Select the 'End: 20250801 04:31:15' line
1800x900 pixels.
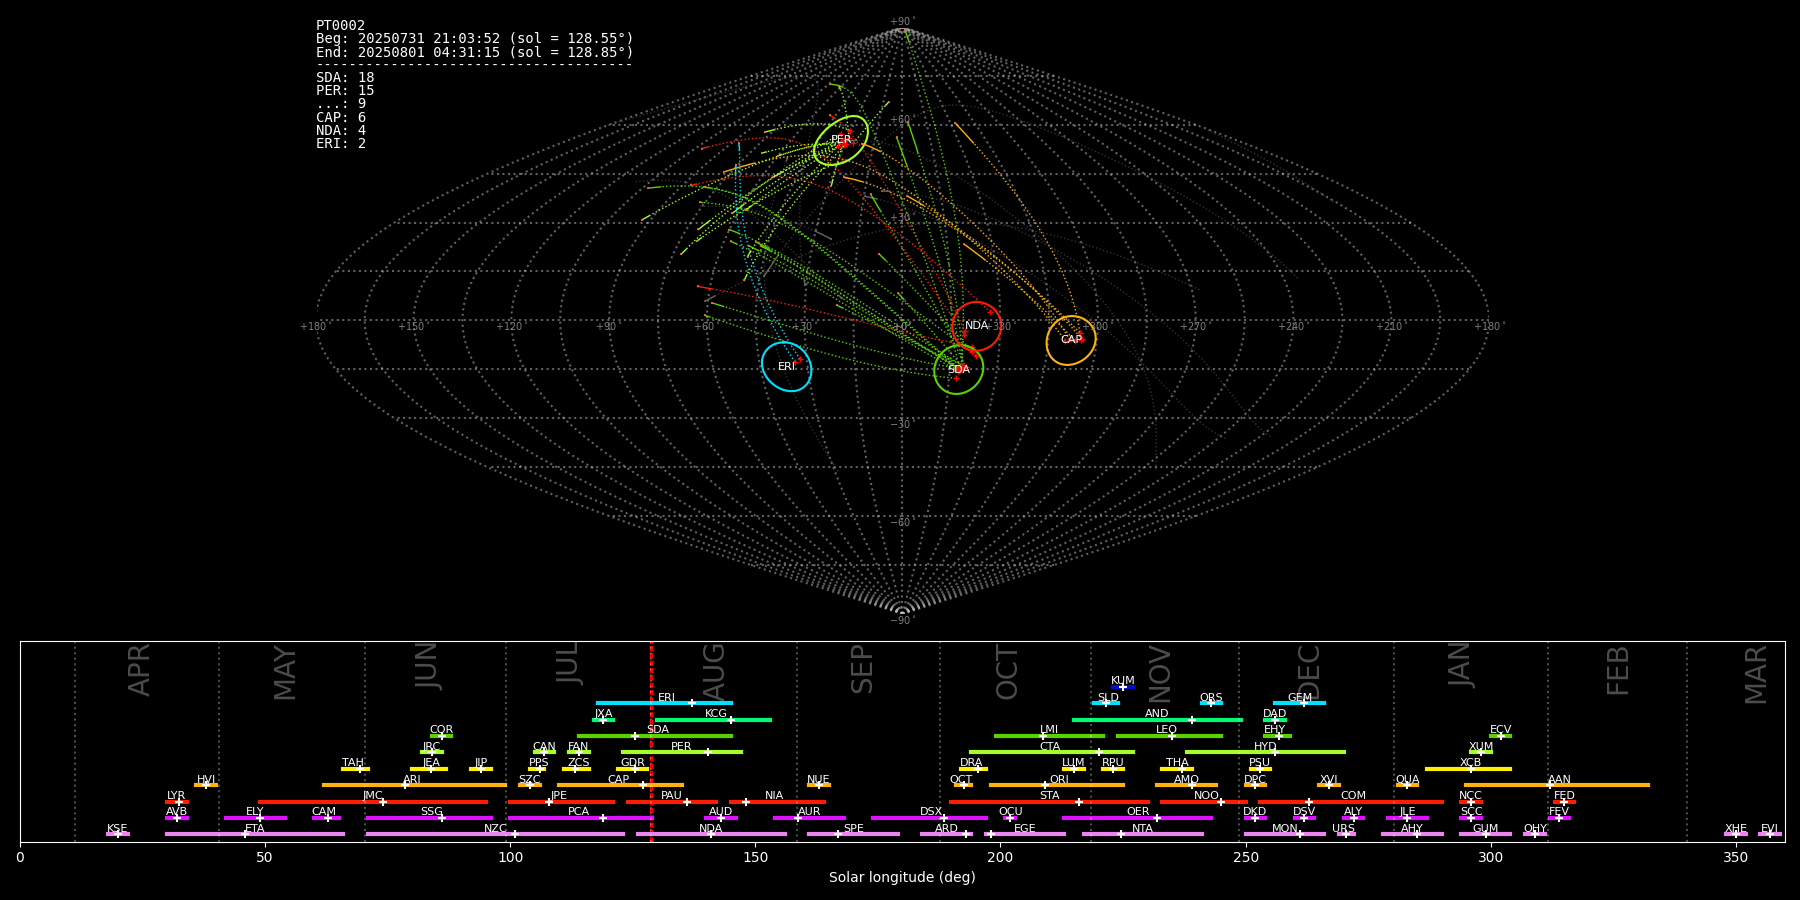(x=475, y=52)
